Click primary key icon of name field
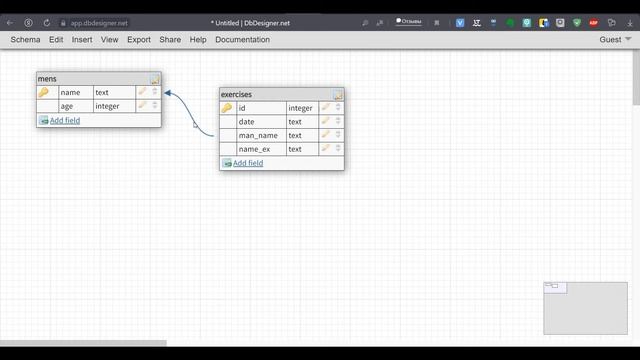The width and height of the screenshot is (640, 360). click(x=44, y=93)
